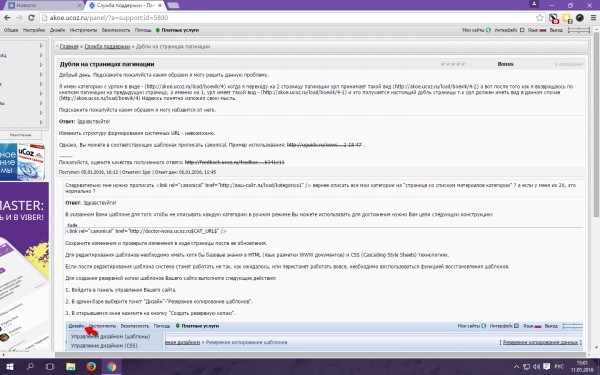Open the Дизайн menu in the top bar

[57, 30]
